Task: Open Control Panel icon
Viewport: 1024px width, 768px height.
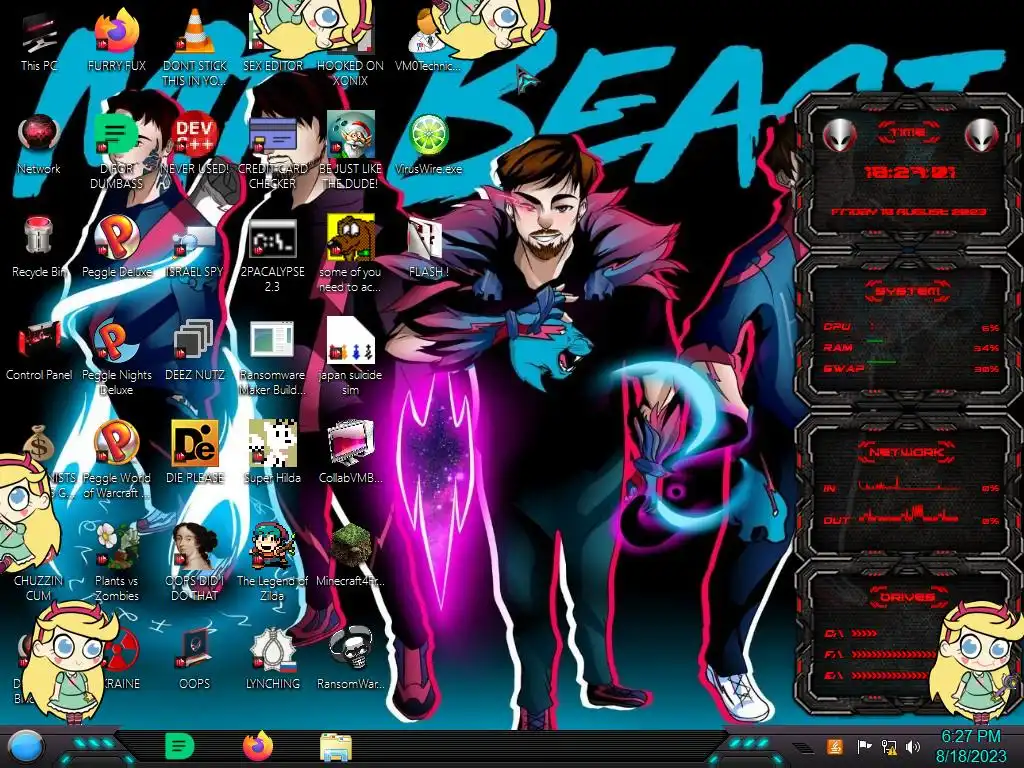Action: (39, 350)
